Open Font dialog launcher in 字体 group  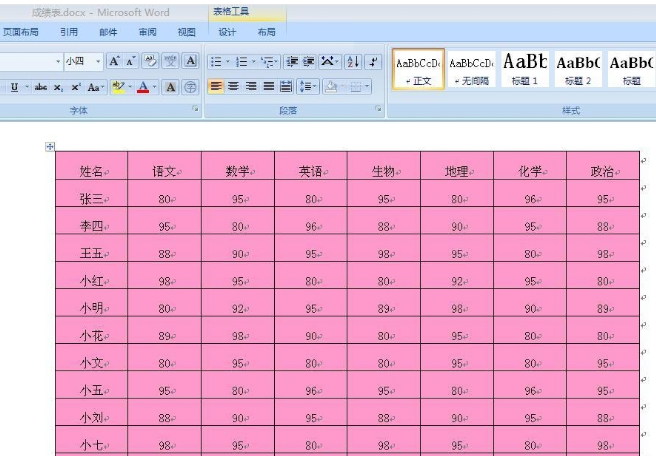click(x=195, y=109)
